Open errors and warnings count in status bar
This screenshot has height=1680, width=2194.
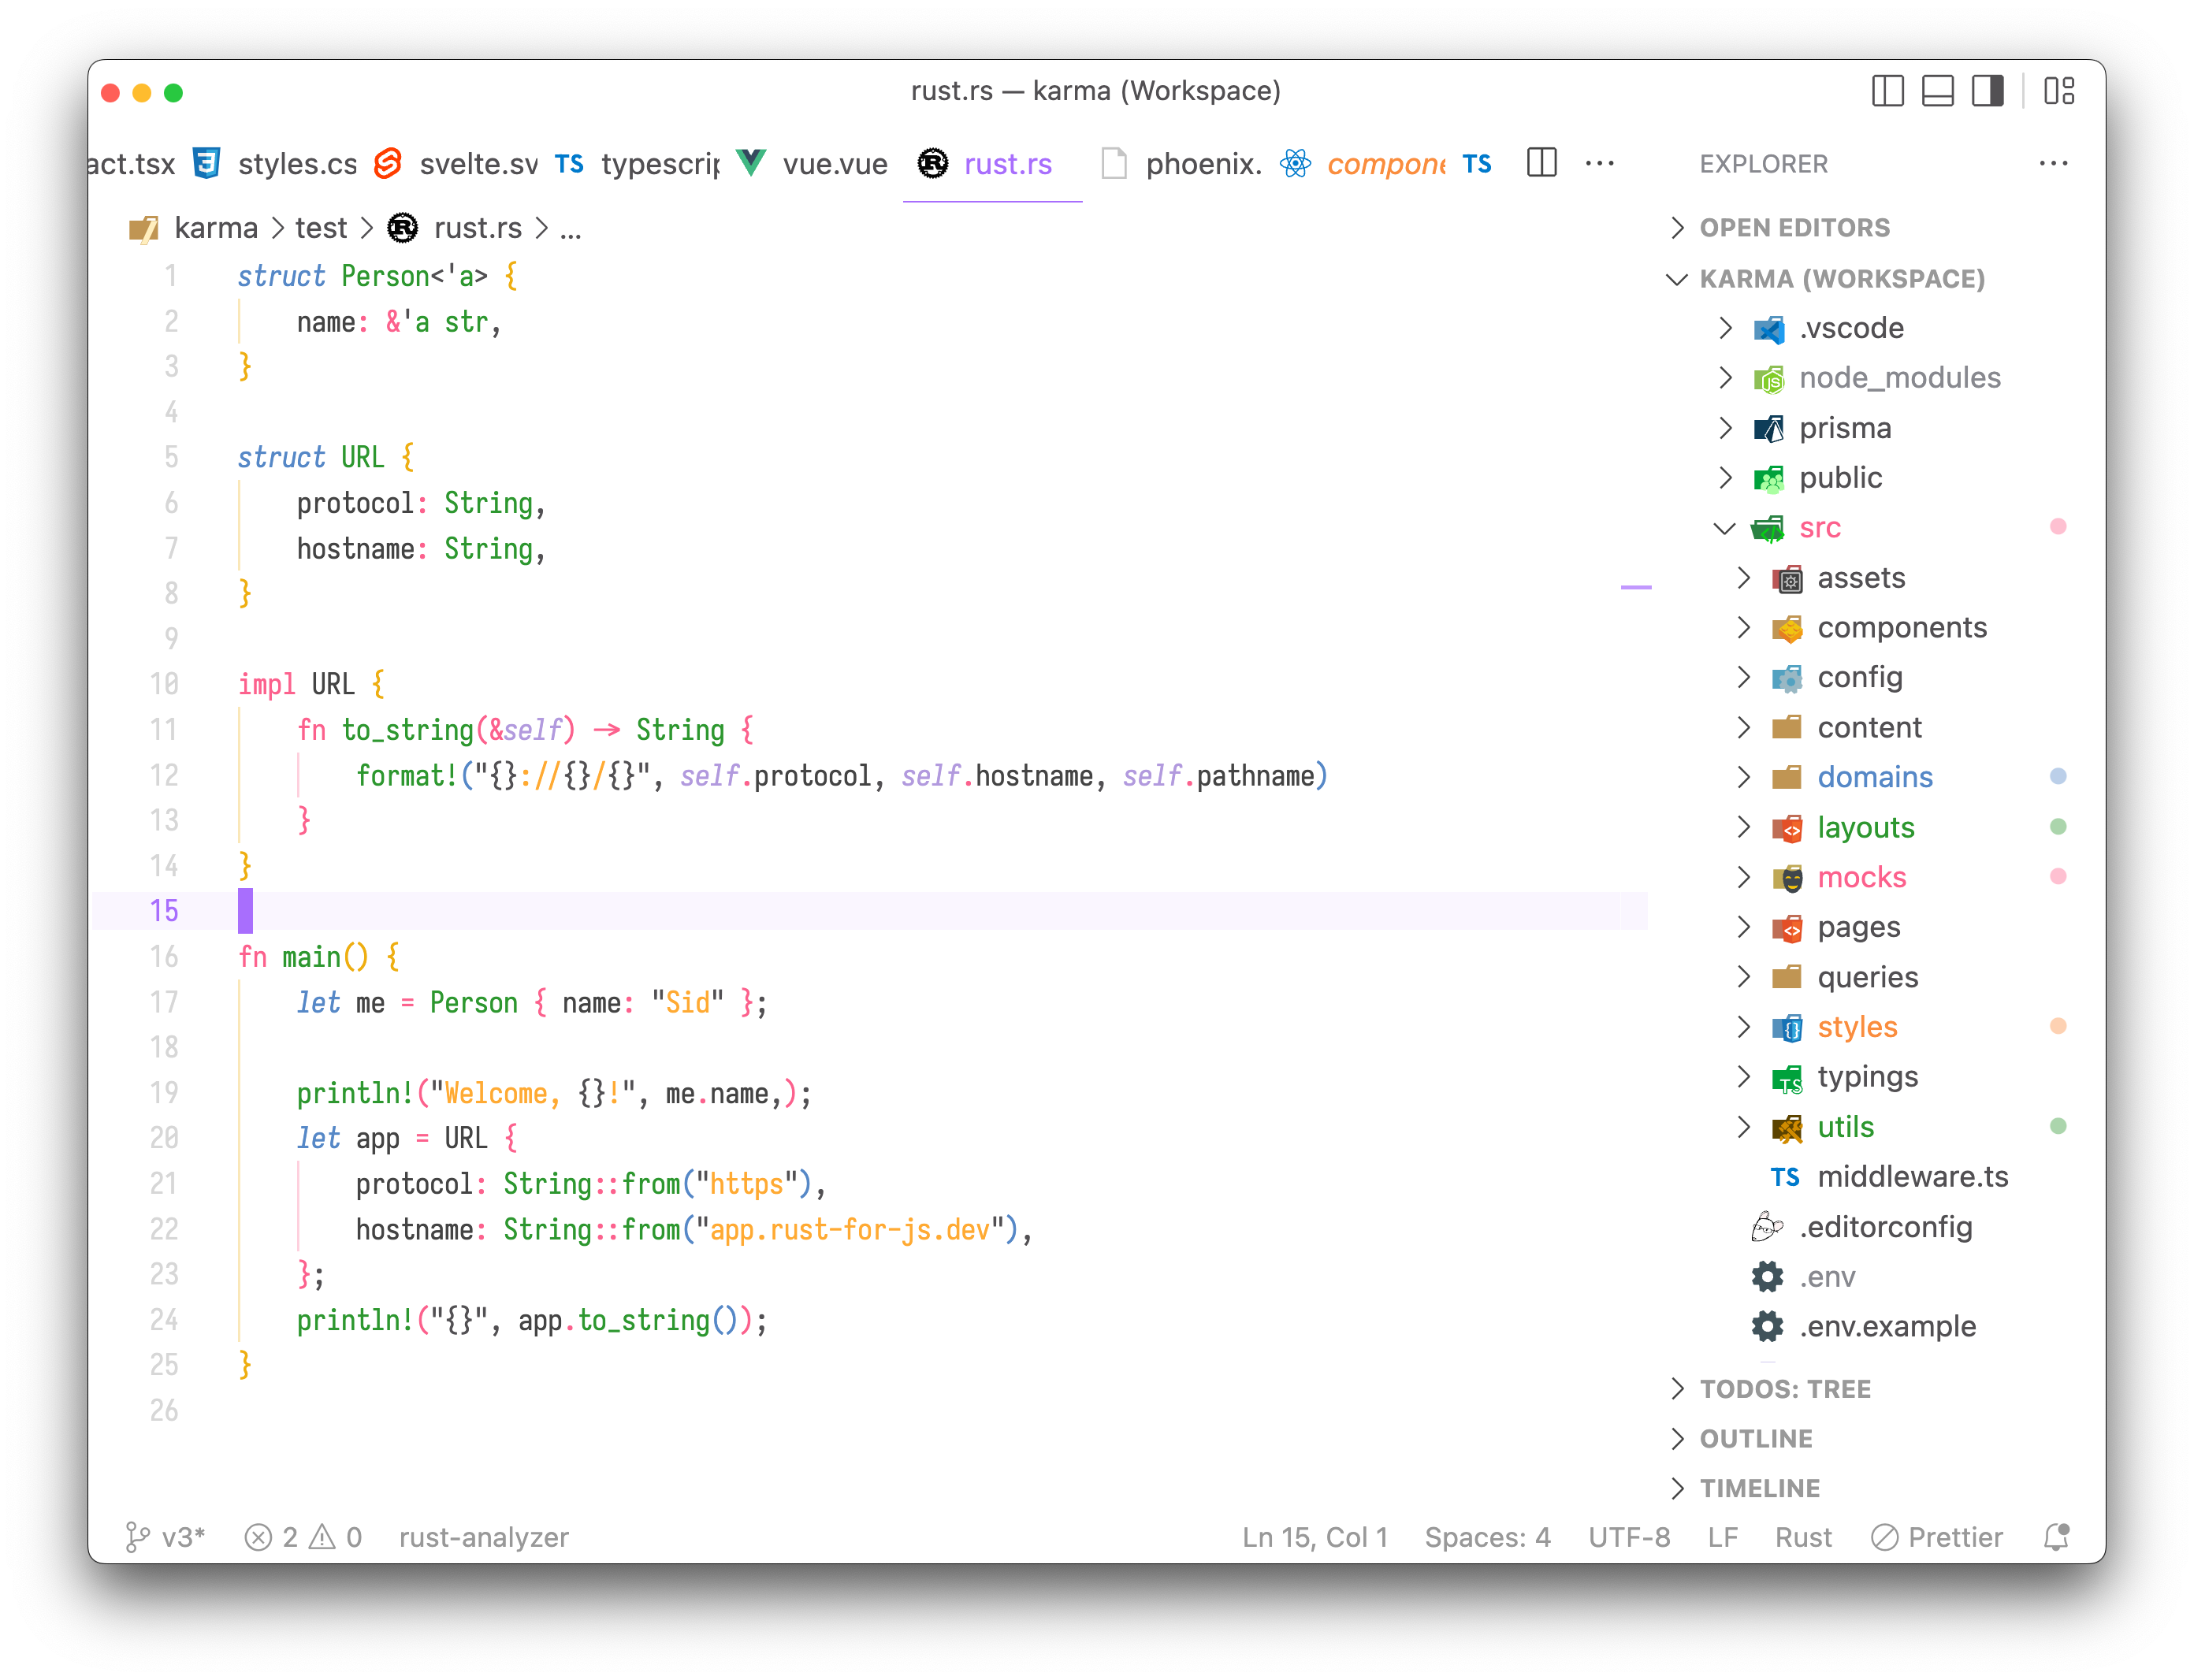click(303, 1537)
